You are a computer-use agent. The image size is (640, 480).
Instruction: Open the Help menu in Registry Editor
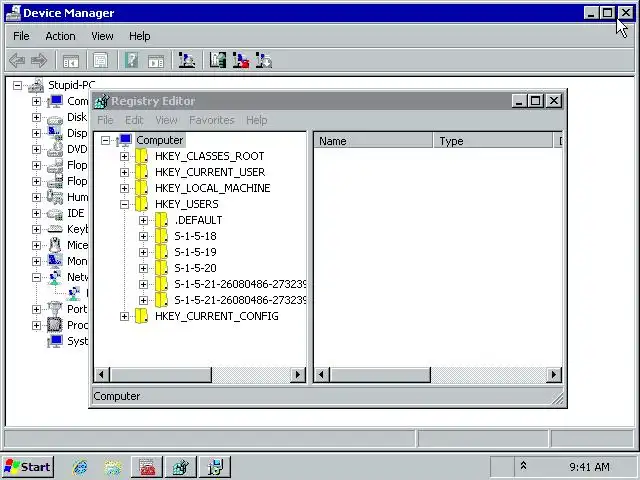tap(257, 120)
